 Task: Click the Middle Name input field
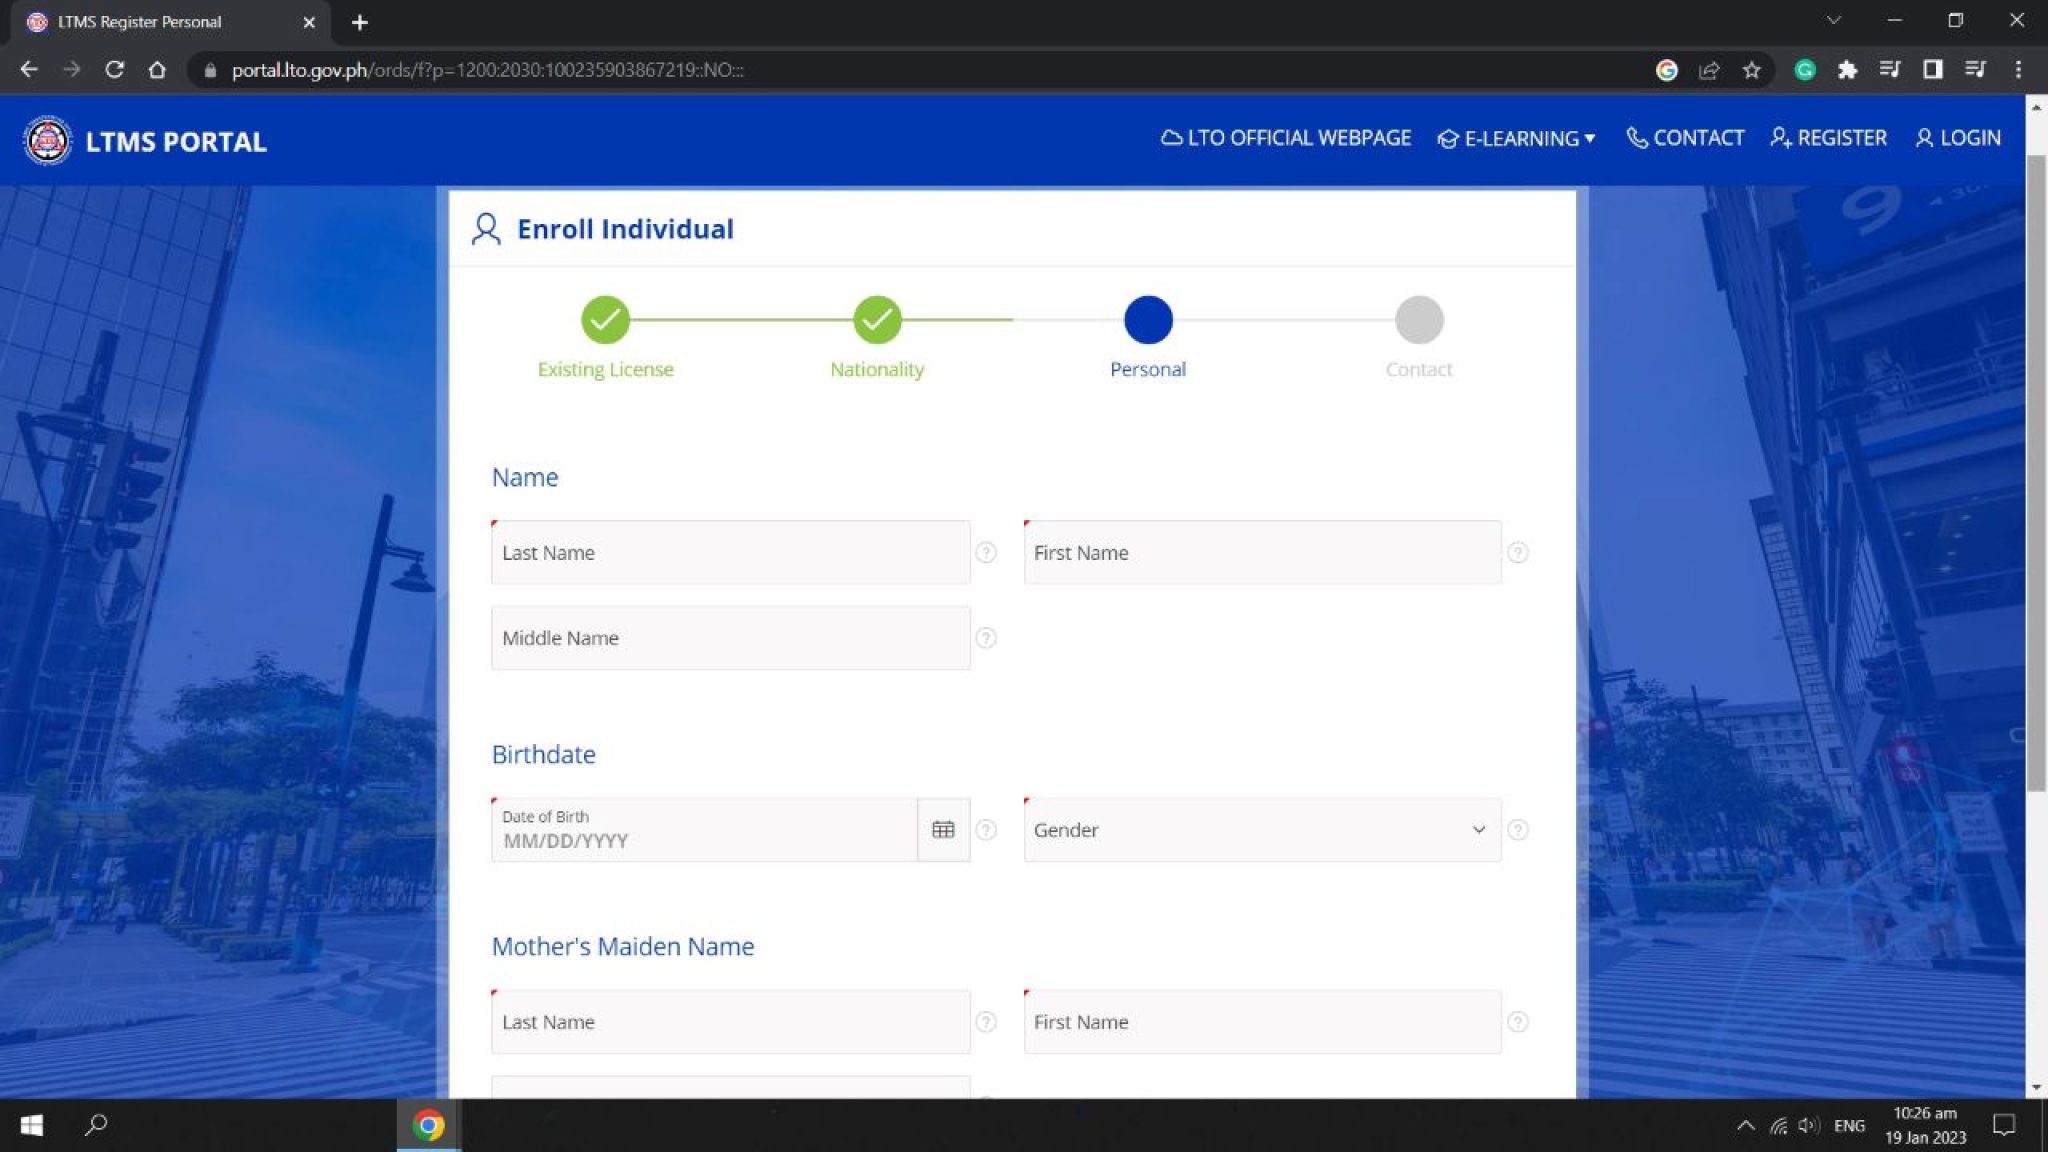[730, 638]
